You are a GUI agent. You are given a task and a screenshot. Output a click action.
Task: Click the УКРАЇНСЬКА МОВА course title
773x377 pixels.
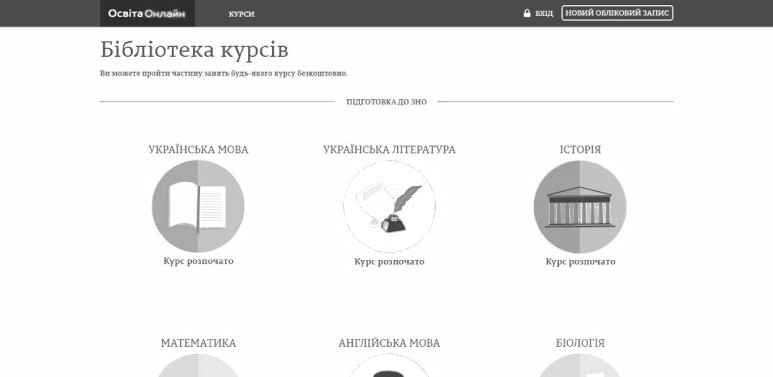tap(198, 150)
